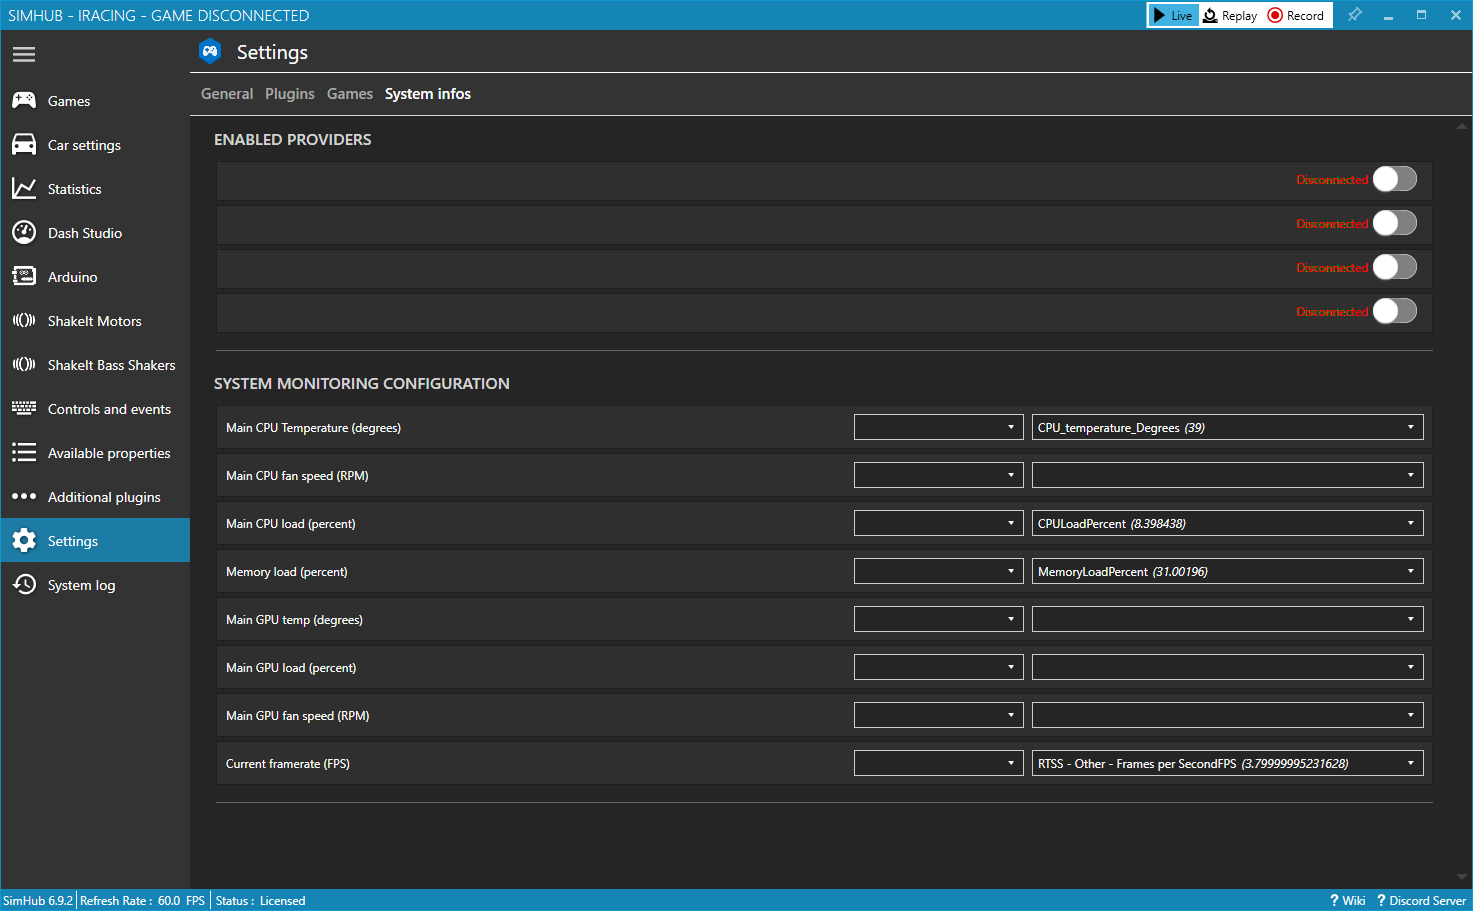Pin the window using the pin icon

1355,15
